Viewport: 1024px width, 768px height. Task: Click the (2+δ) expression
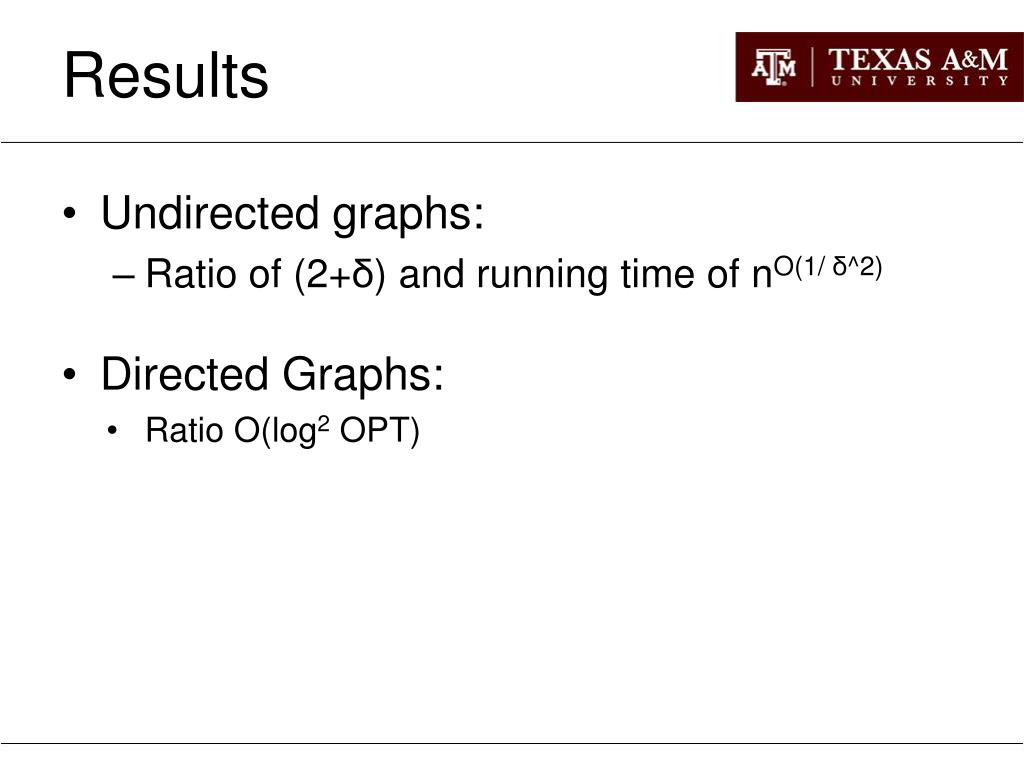[340, 274]
